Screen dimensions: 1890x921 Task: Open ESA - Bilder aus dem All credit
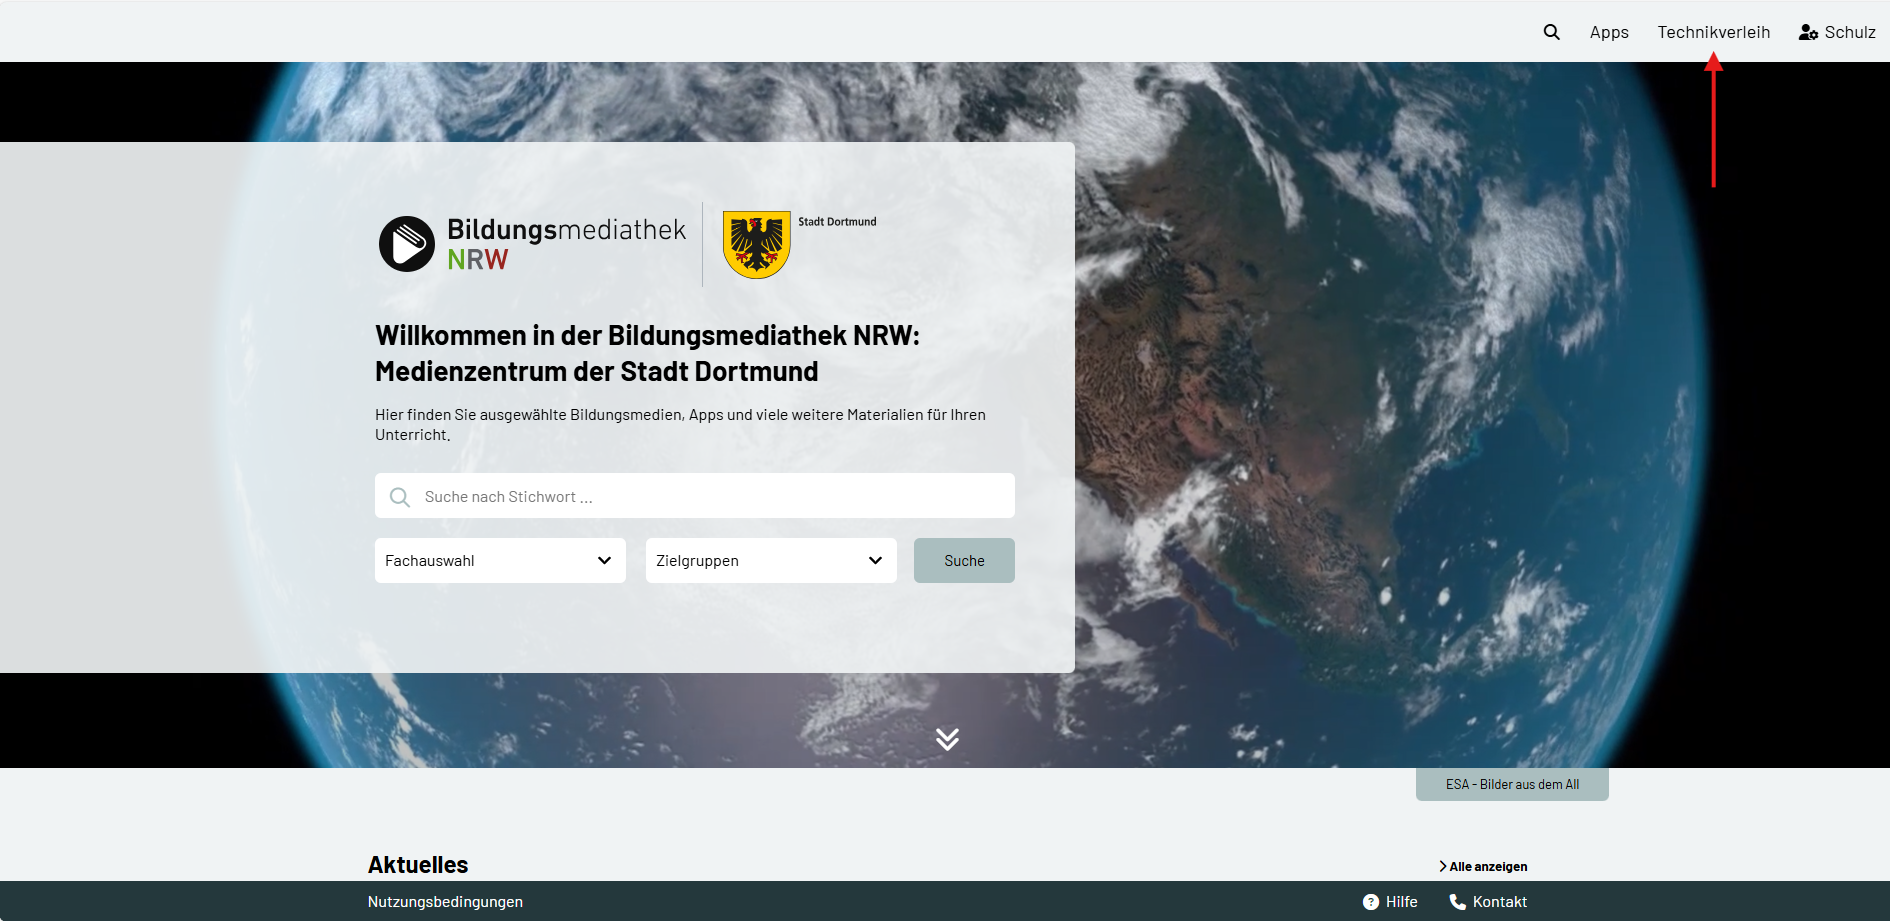point(1512,784)
